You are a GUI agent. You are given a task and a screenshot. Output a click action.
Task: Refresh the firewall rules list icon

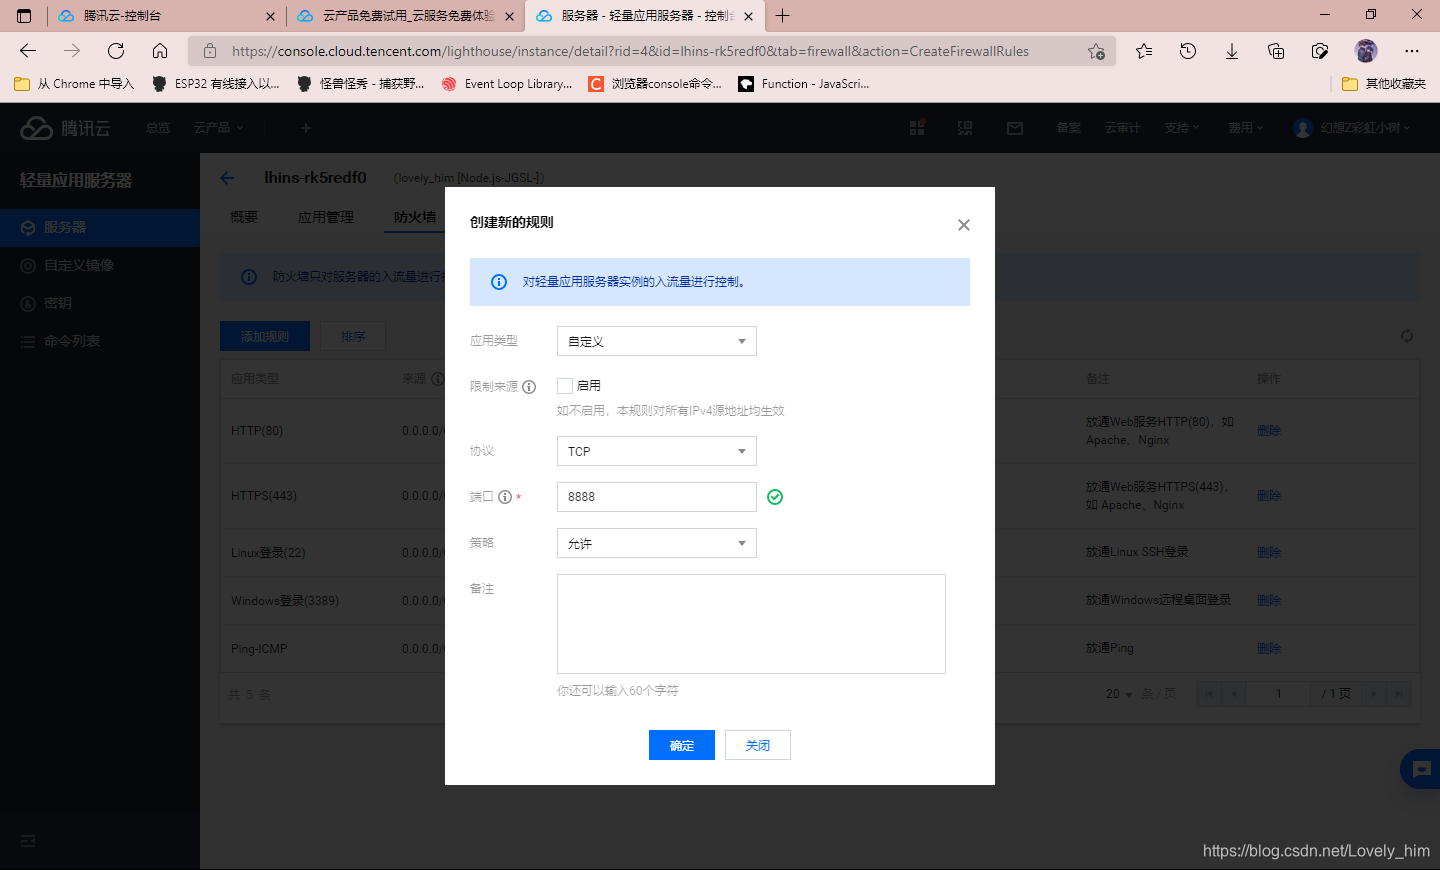1407,336
